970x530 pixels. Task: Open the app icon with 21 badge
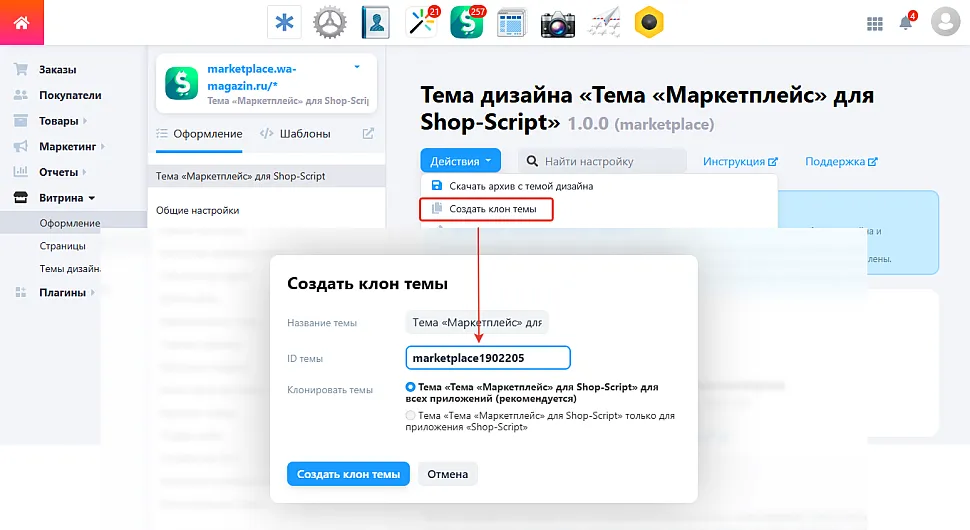pos(422,23)
